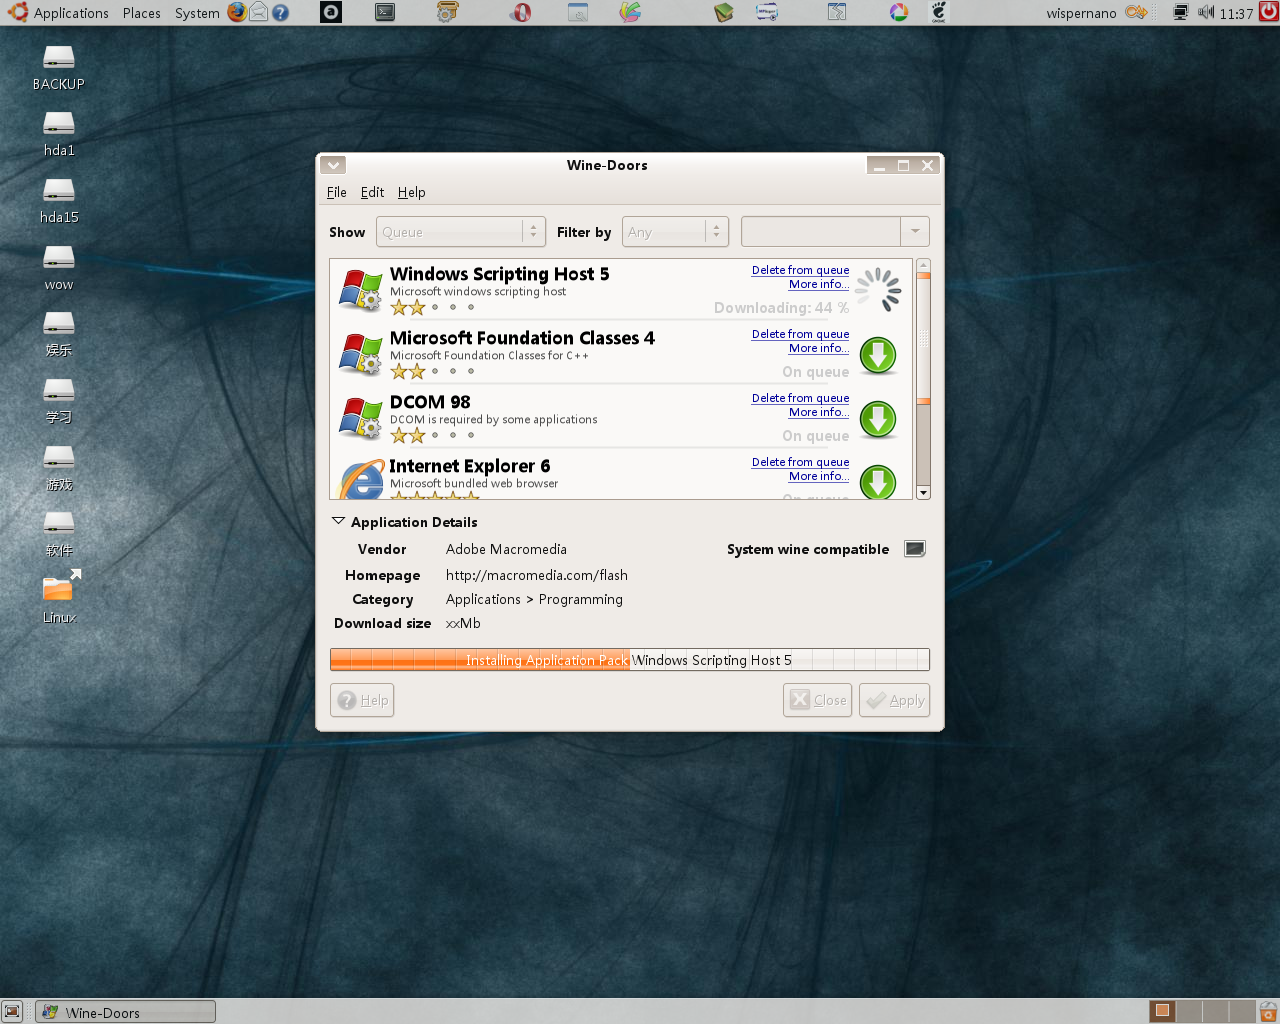Click the green download arrow for Internet Explorer 6

(878, 482)
